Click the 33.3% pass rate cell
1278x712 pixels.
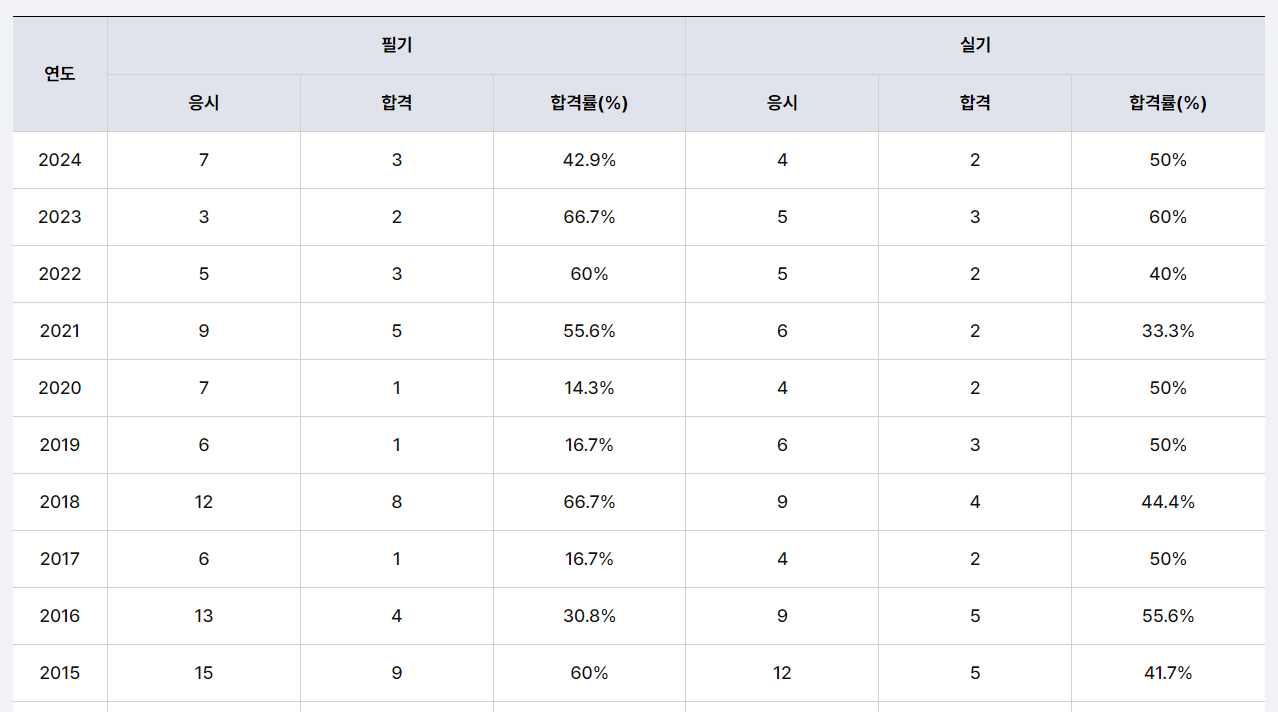(x=1167, y=331)
